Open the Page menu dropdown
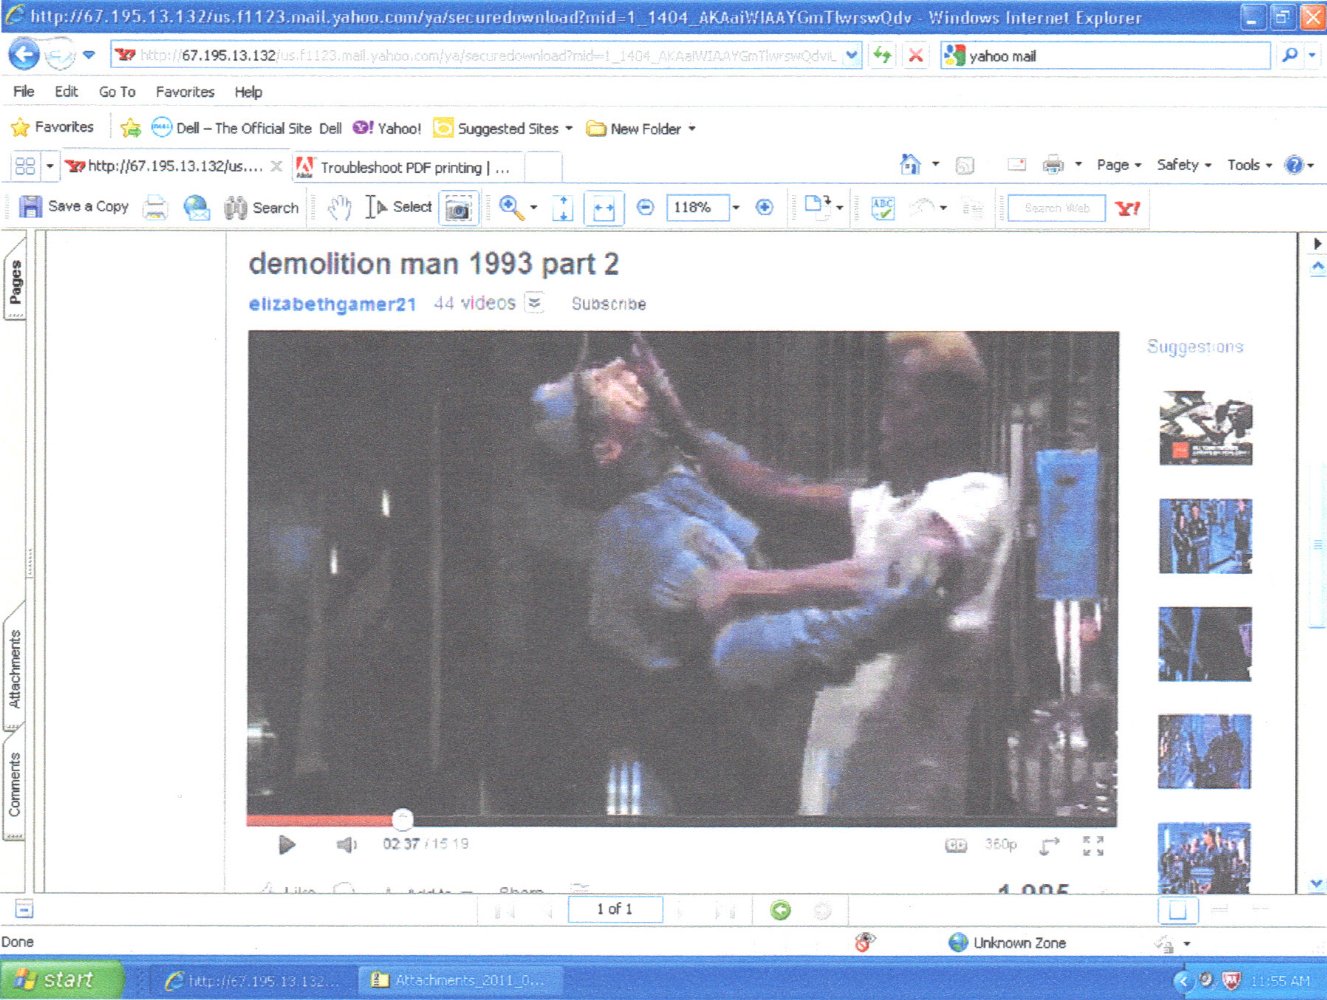 point(1119,165)
